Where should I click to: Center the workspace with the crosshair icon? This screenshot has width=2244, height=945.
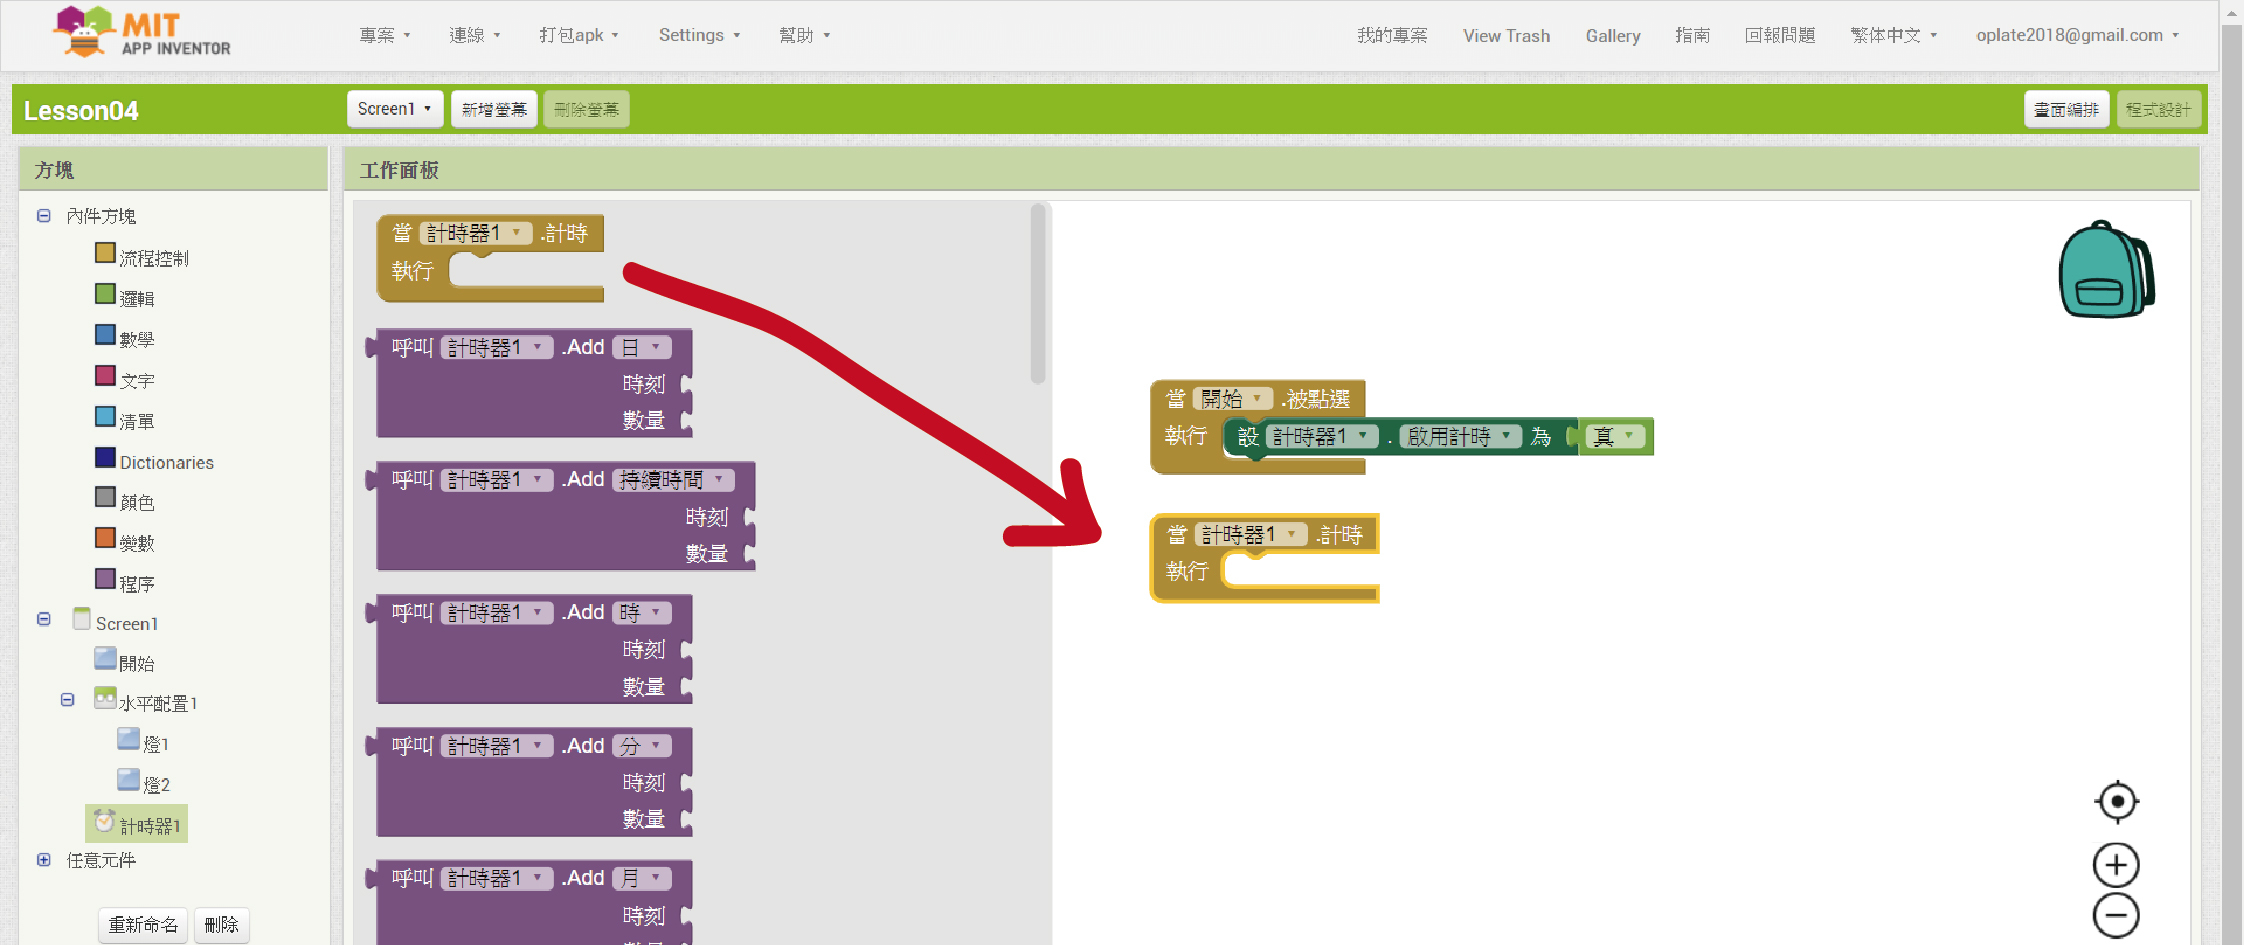pos(2117,801)
